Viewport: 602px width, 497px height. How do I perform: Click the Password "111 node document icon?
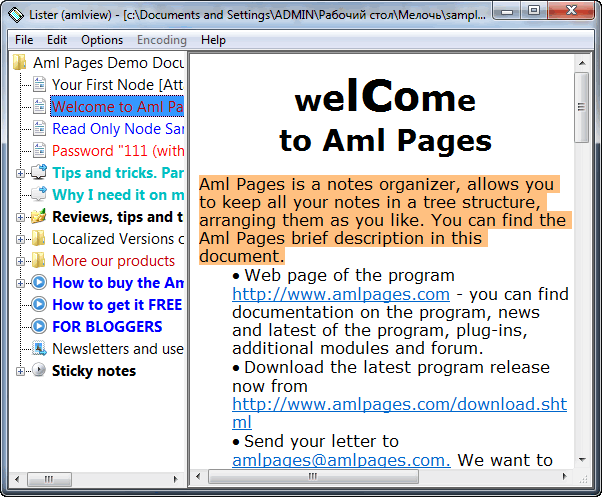pyautogui.click(x=39, y=150)
